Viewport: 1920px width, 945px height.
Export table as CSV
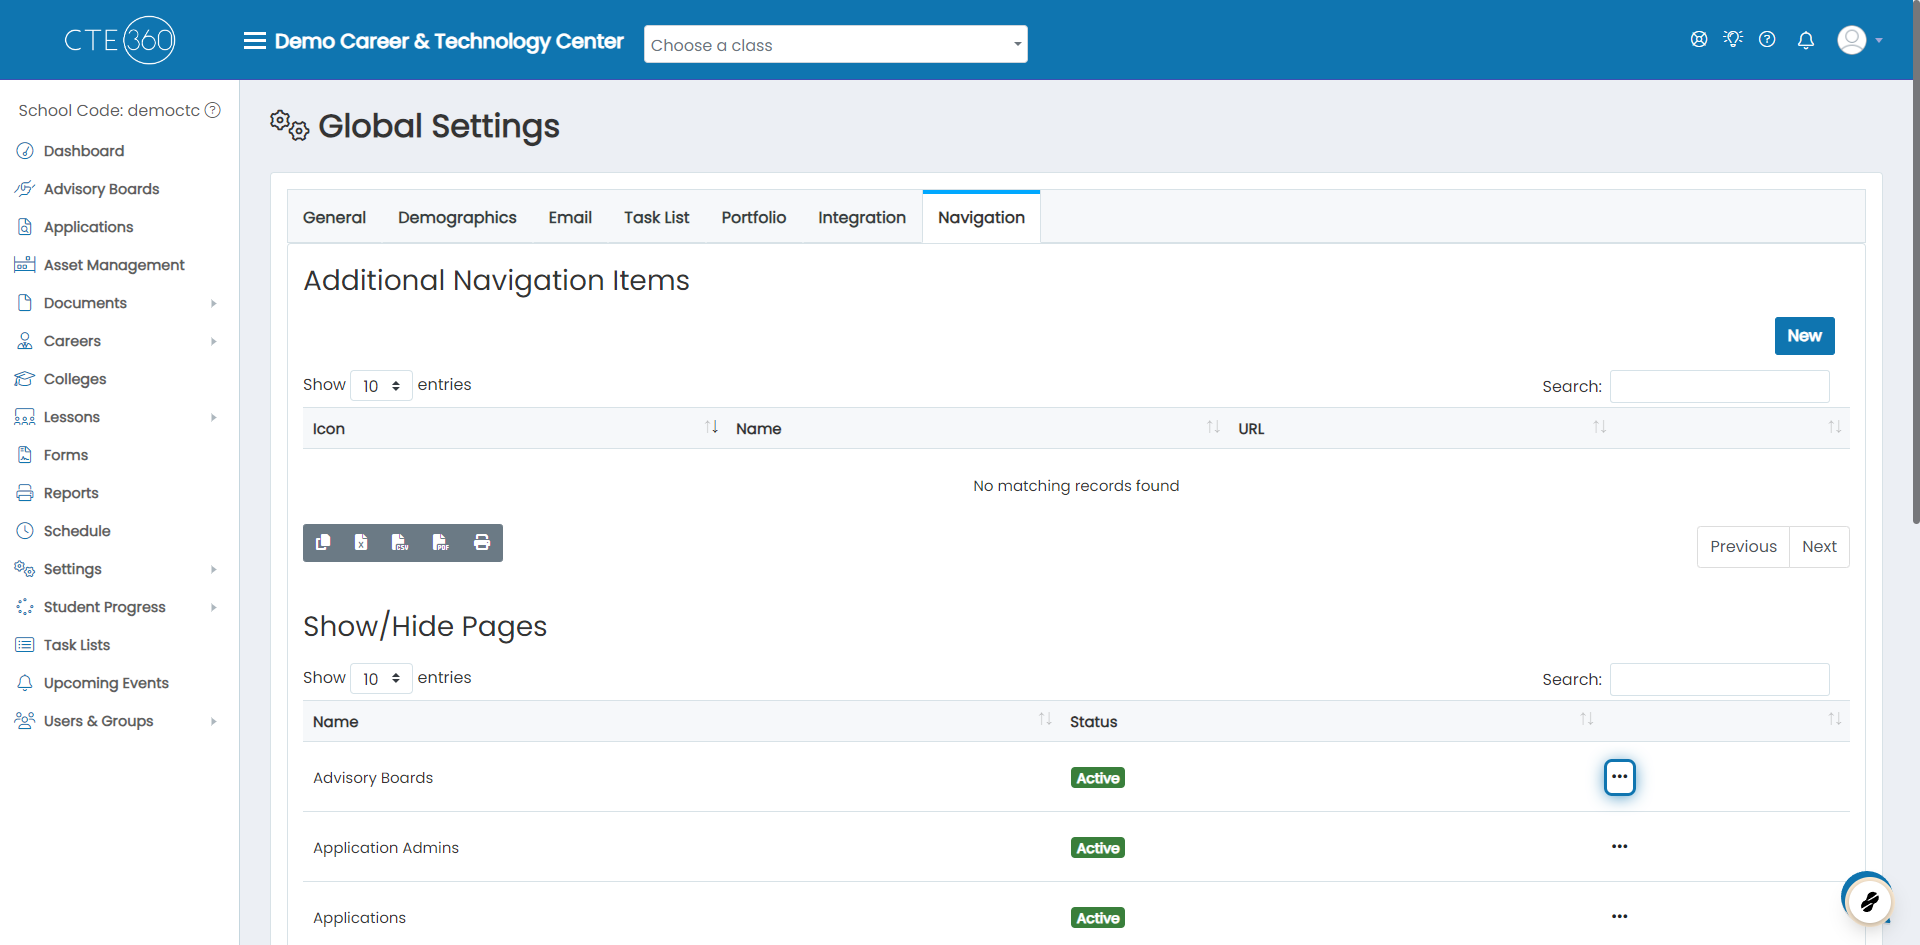click(400, 543)
